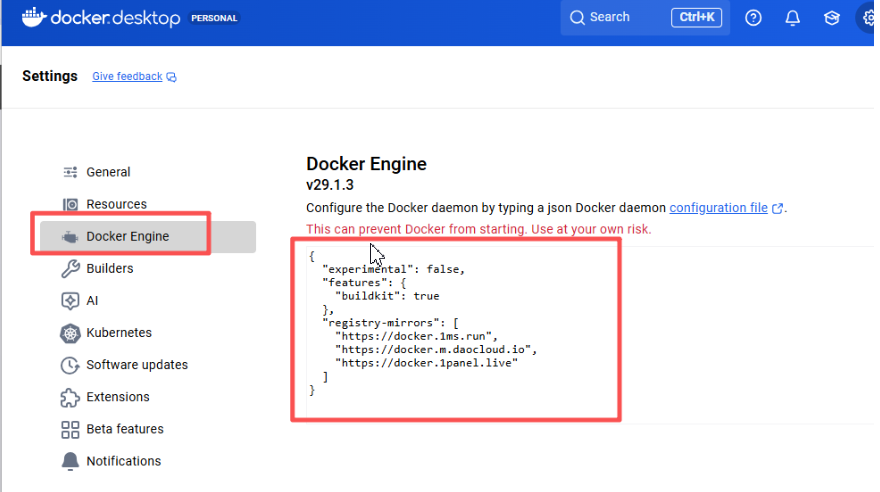The width and height of the screenshot is (880, 492).
Task: Open the help question mark icon
Action: pos(753,18)
